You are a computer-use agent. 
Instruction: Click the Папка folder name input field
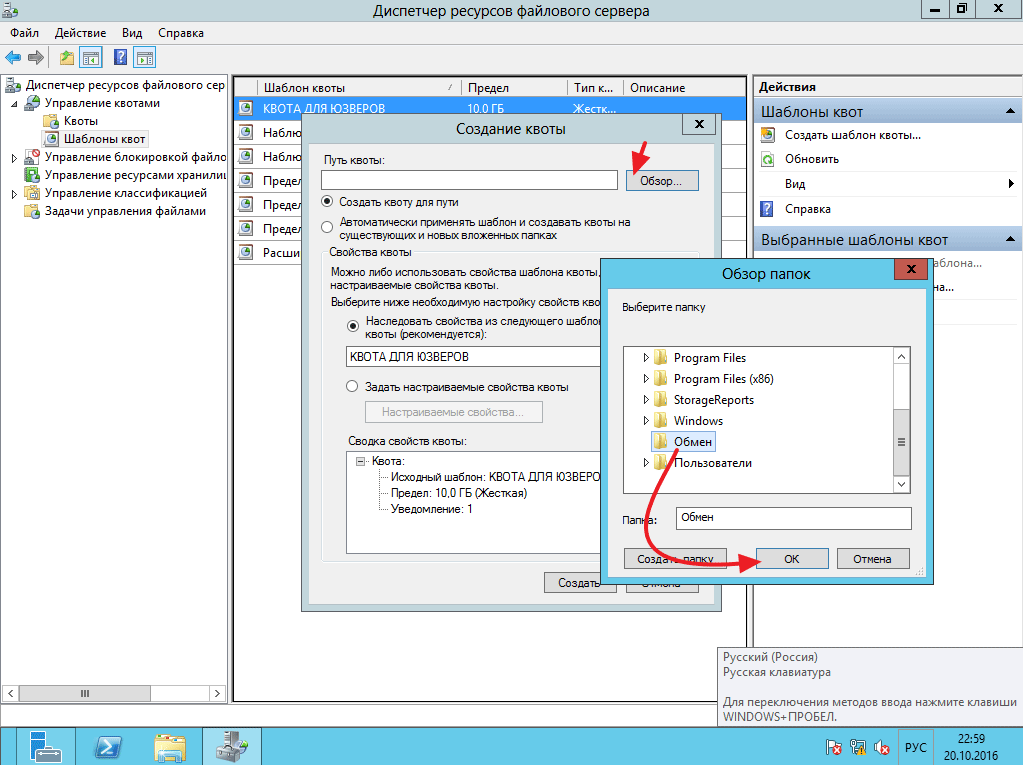[x=793, y=518]
